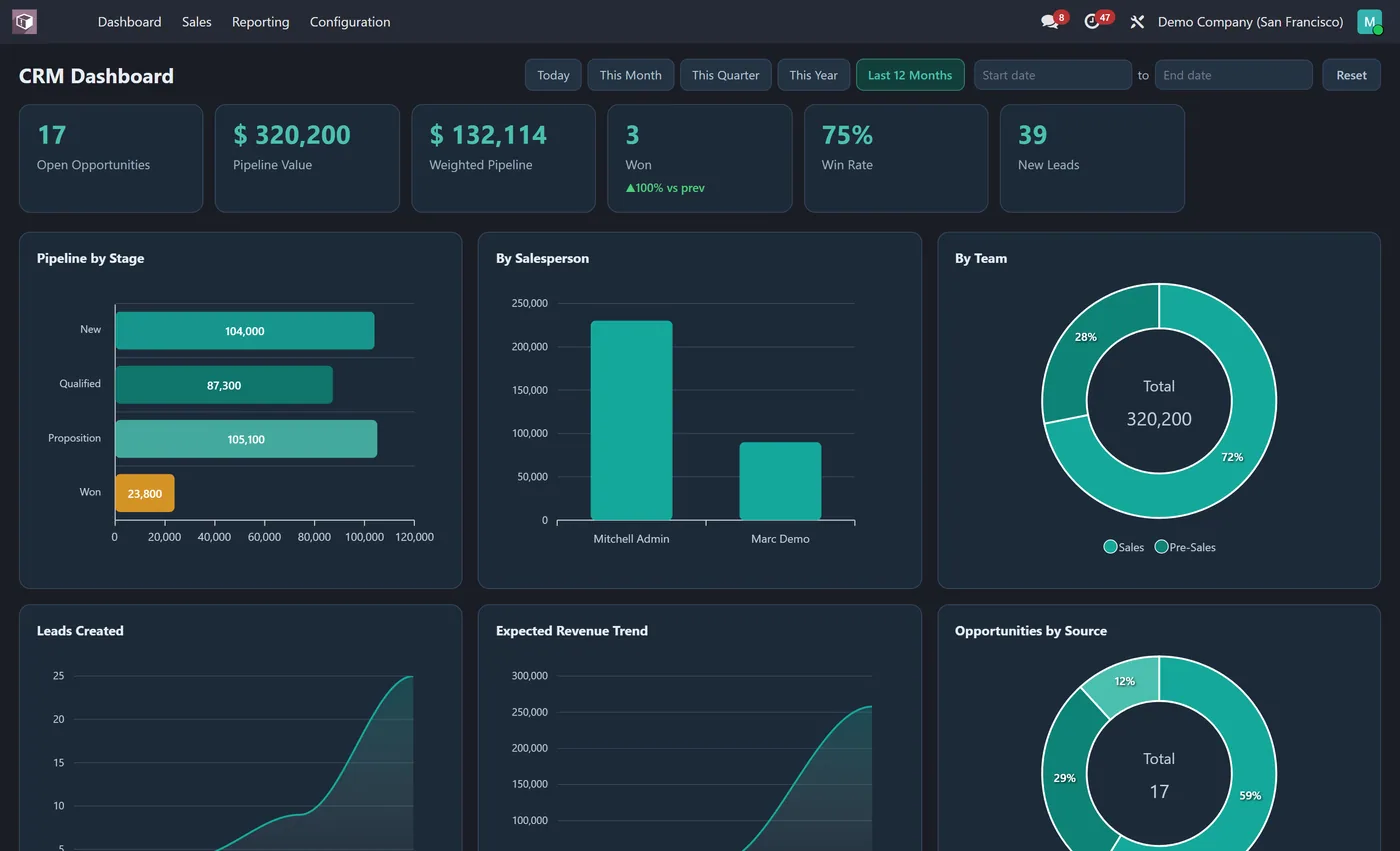Select the 59% source donut segment
This screenshot has width=1400, height=851.
tap(1250, 795)
